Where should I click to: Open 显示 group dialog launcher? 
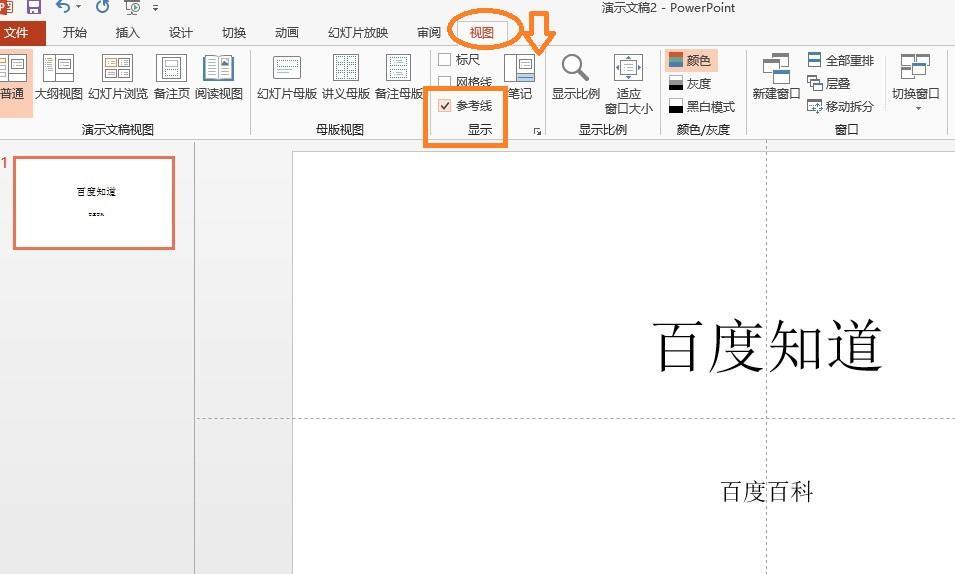point(537,131)
